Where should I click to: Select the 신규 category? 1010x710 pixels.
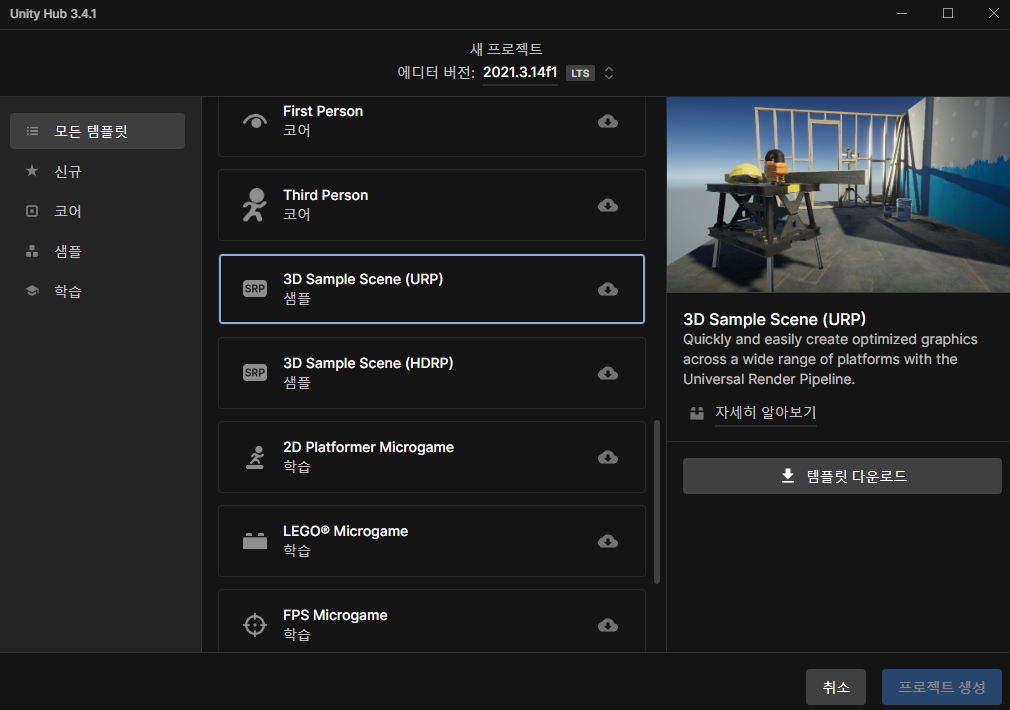point(97,171)
